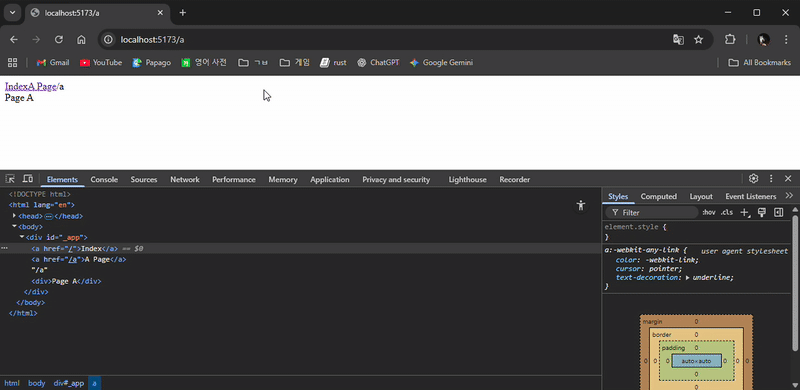The height and width of the screenshot is (390, 800).
Task: Switch to the Performance tab
Action: click(234, 180)
